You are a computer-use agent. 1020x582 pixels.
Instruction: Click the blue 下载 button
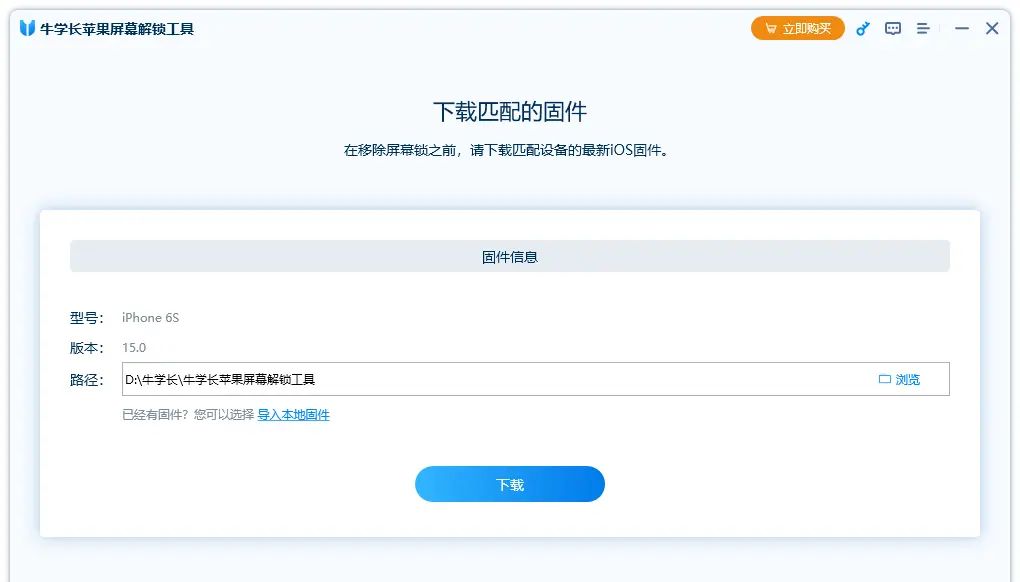[510, 484]
